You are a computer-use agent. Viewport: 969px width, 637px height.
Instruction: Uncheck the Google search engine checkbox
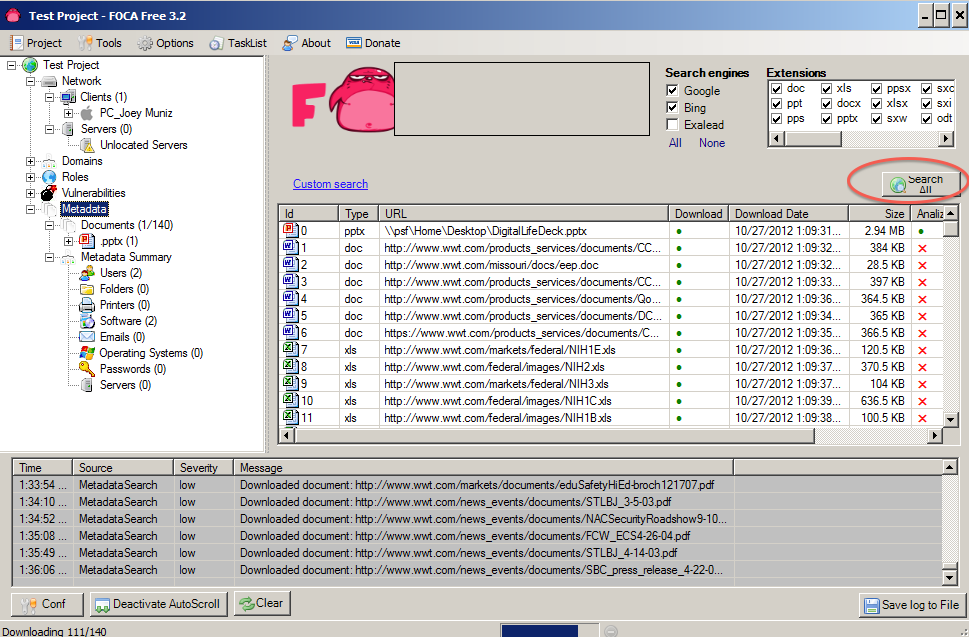point(673,91)
